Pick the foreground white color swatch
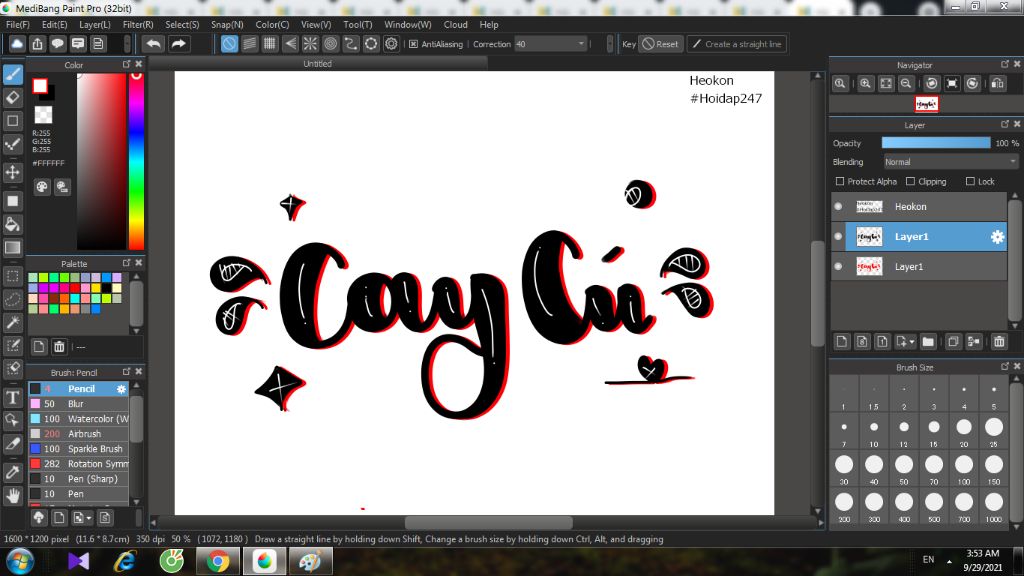1024x576 pixels. 40,86
